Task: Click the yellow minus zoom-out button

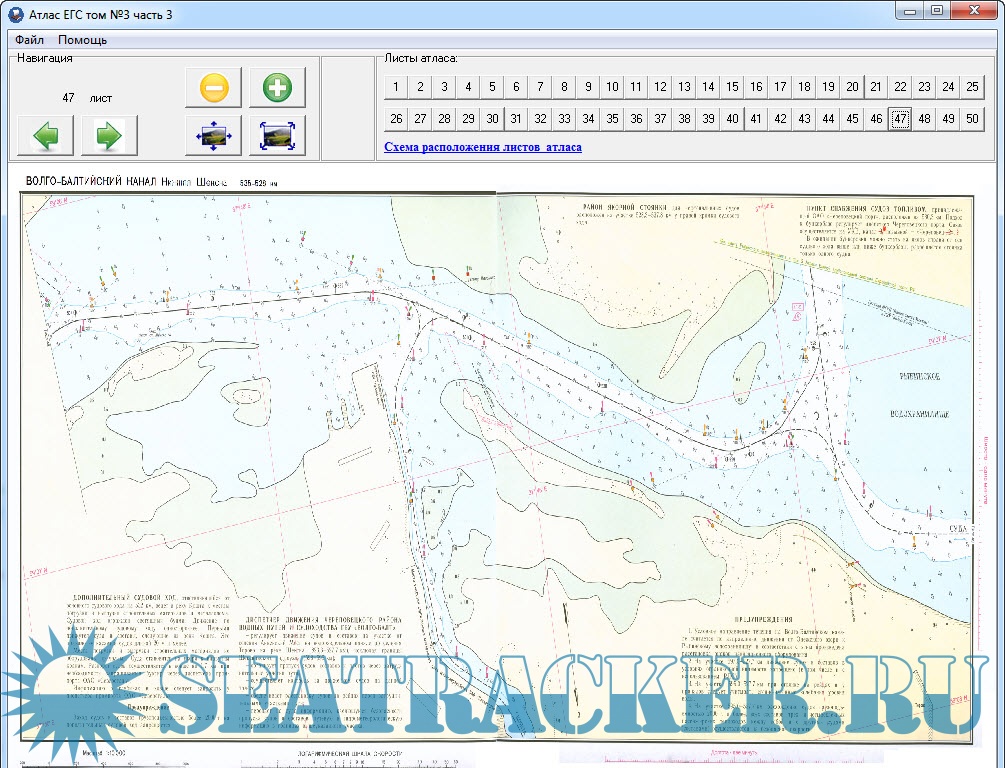Action: click(213, 88)
